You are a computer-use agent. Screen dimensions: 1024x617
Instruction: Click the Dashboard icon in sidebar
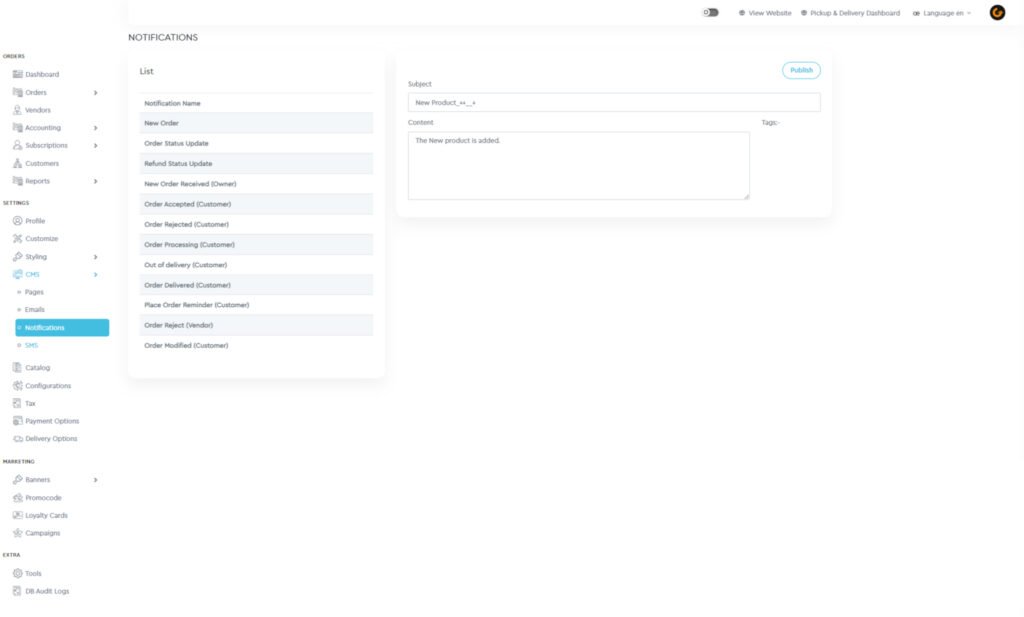[17, 74]
